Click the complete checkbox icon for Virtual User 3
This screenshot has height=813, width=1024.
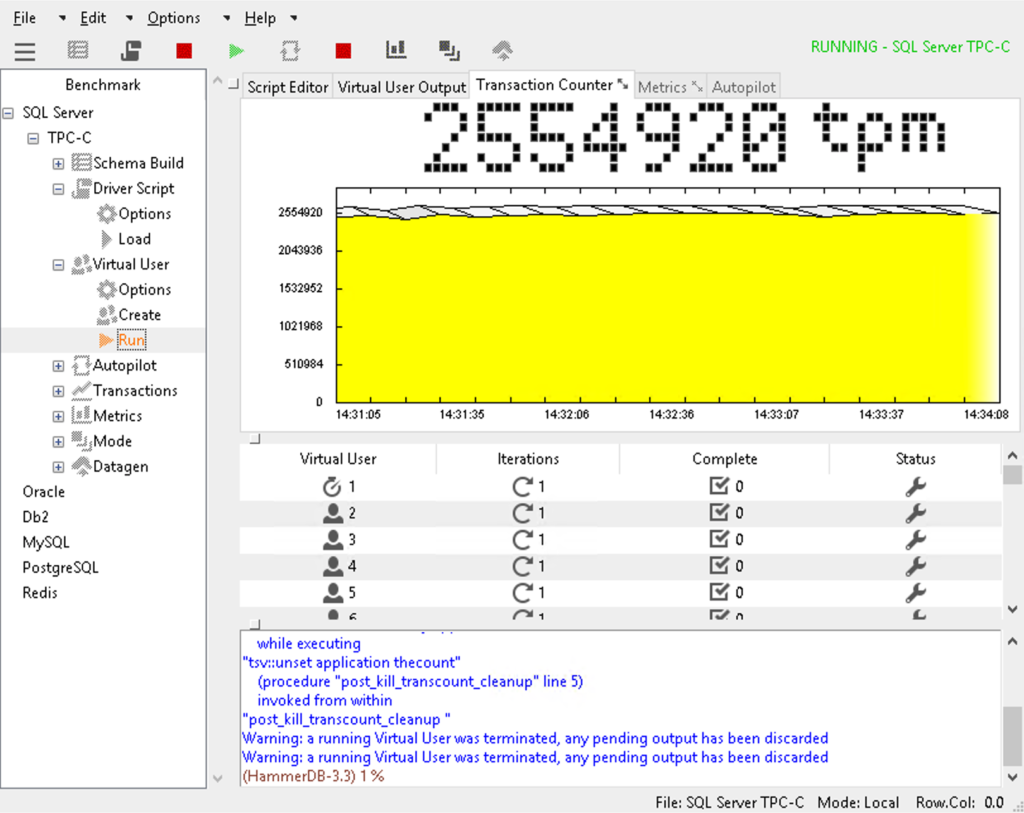click(x=719, y=539)
